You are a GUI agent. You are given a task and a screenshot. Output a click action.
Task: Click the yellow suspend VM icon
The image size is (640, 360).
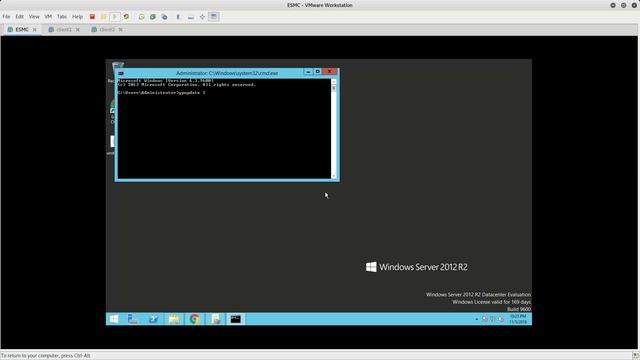tap(104, 17)
